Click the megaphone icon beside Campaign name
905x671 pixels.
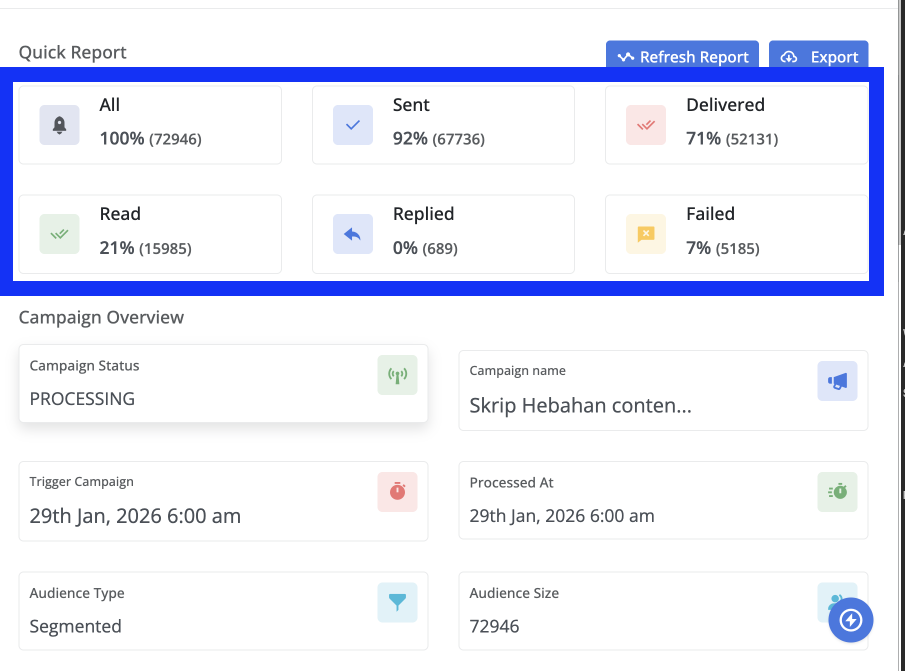[837, 381]
